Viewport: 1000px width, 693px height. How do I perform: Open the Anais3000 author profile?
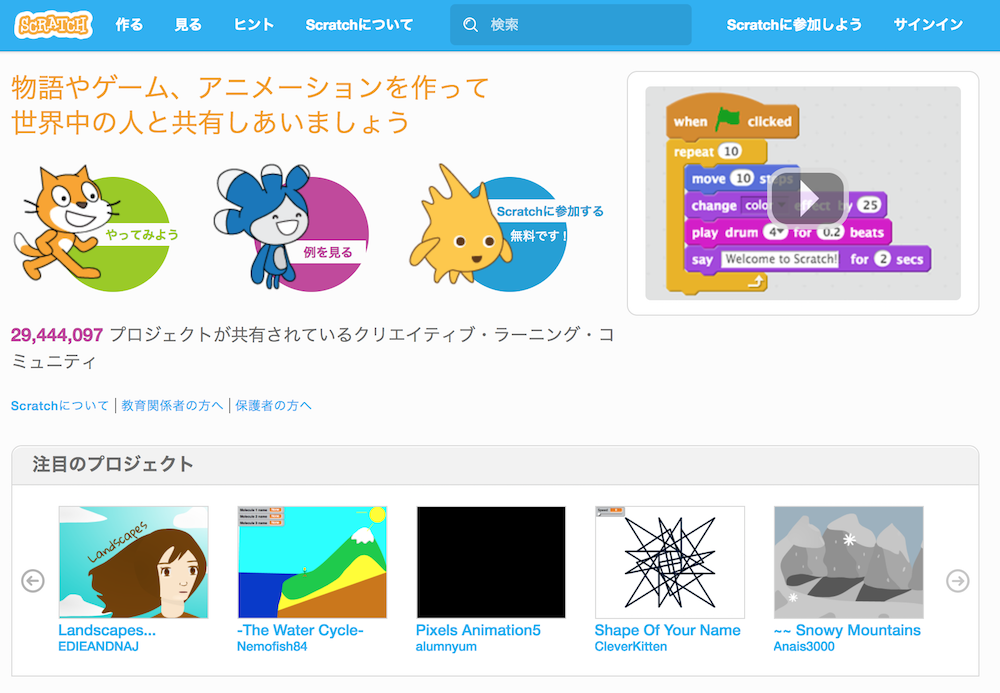pyautogui.click(x=804, y=646)
